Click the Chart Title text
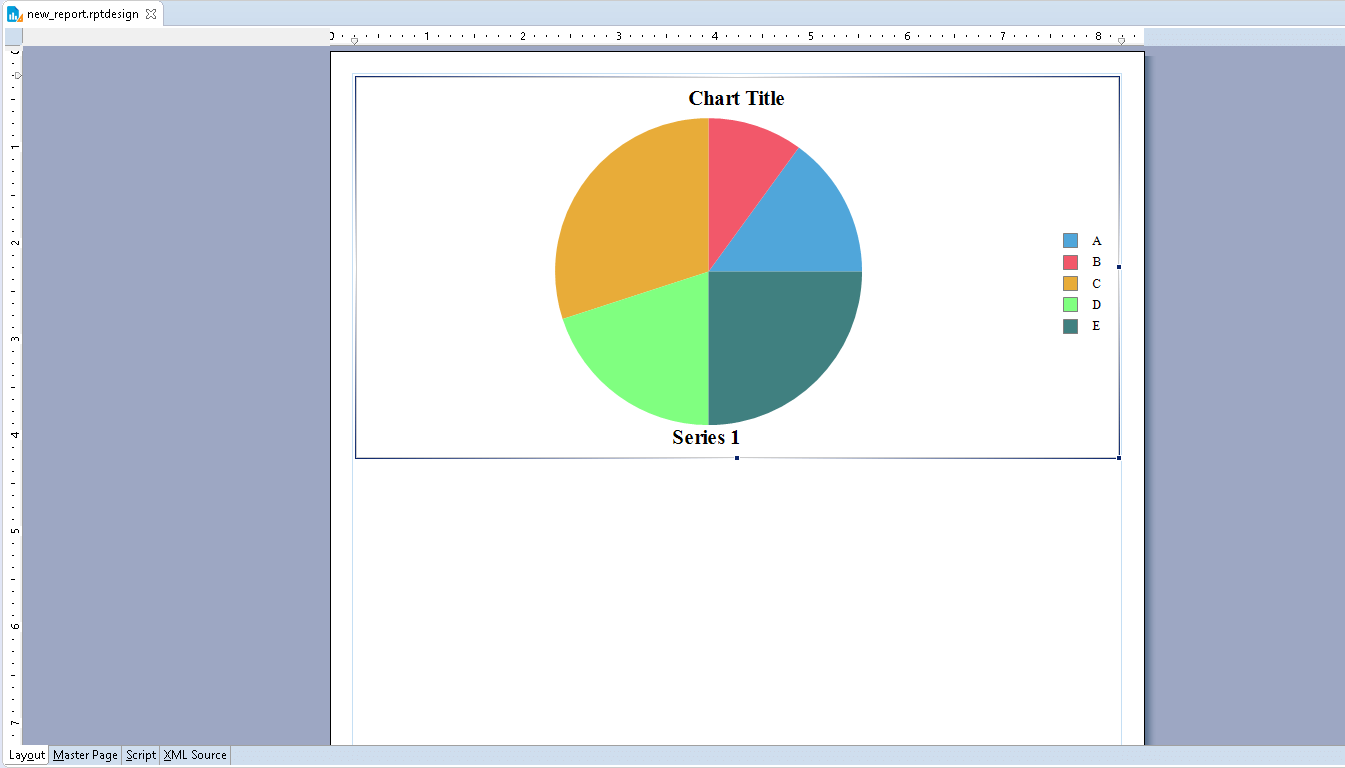The image size is (1345, 768). tap(736, 98)
